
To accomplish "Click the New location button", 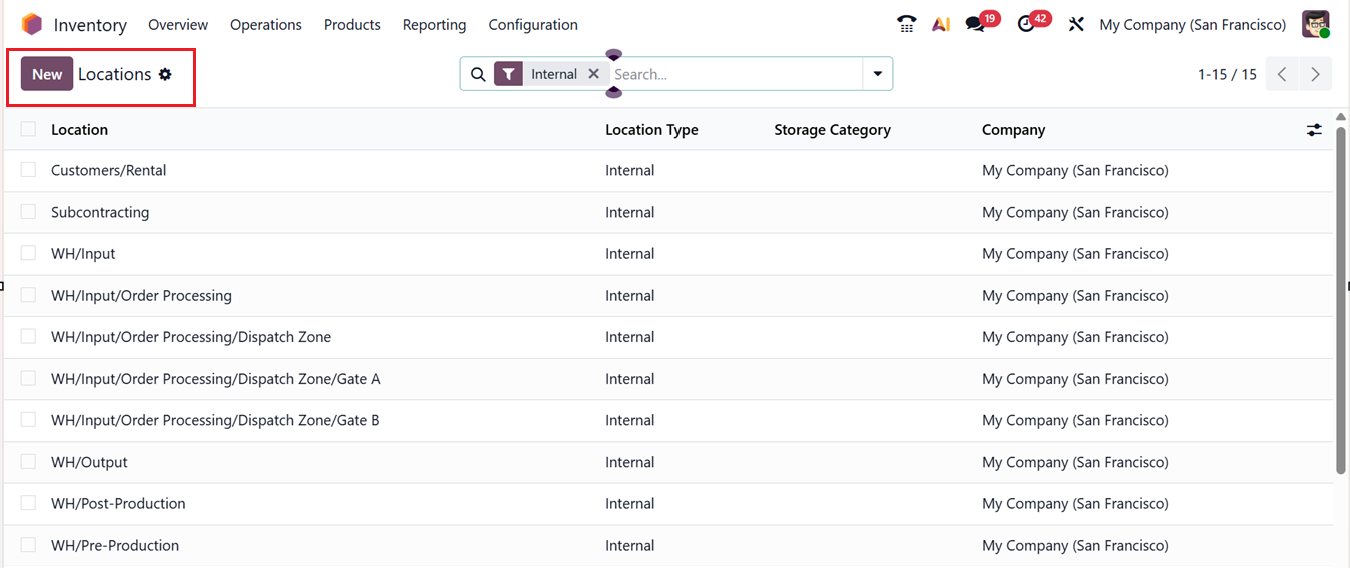I will coord(47,74).
